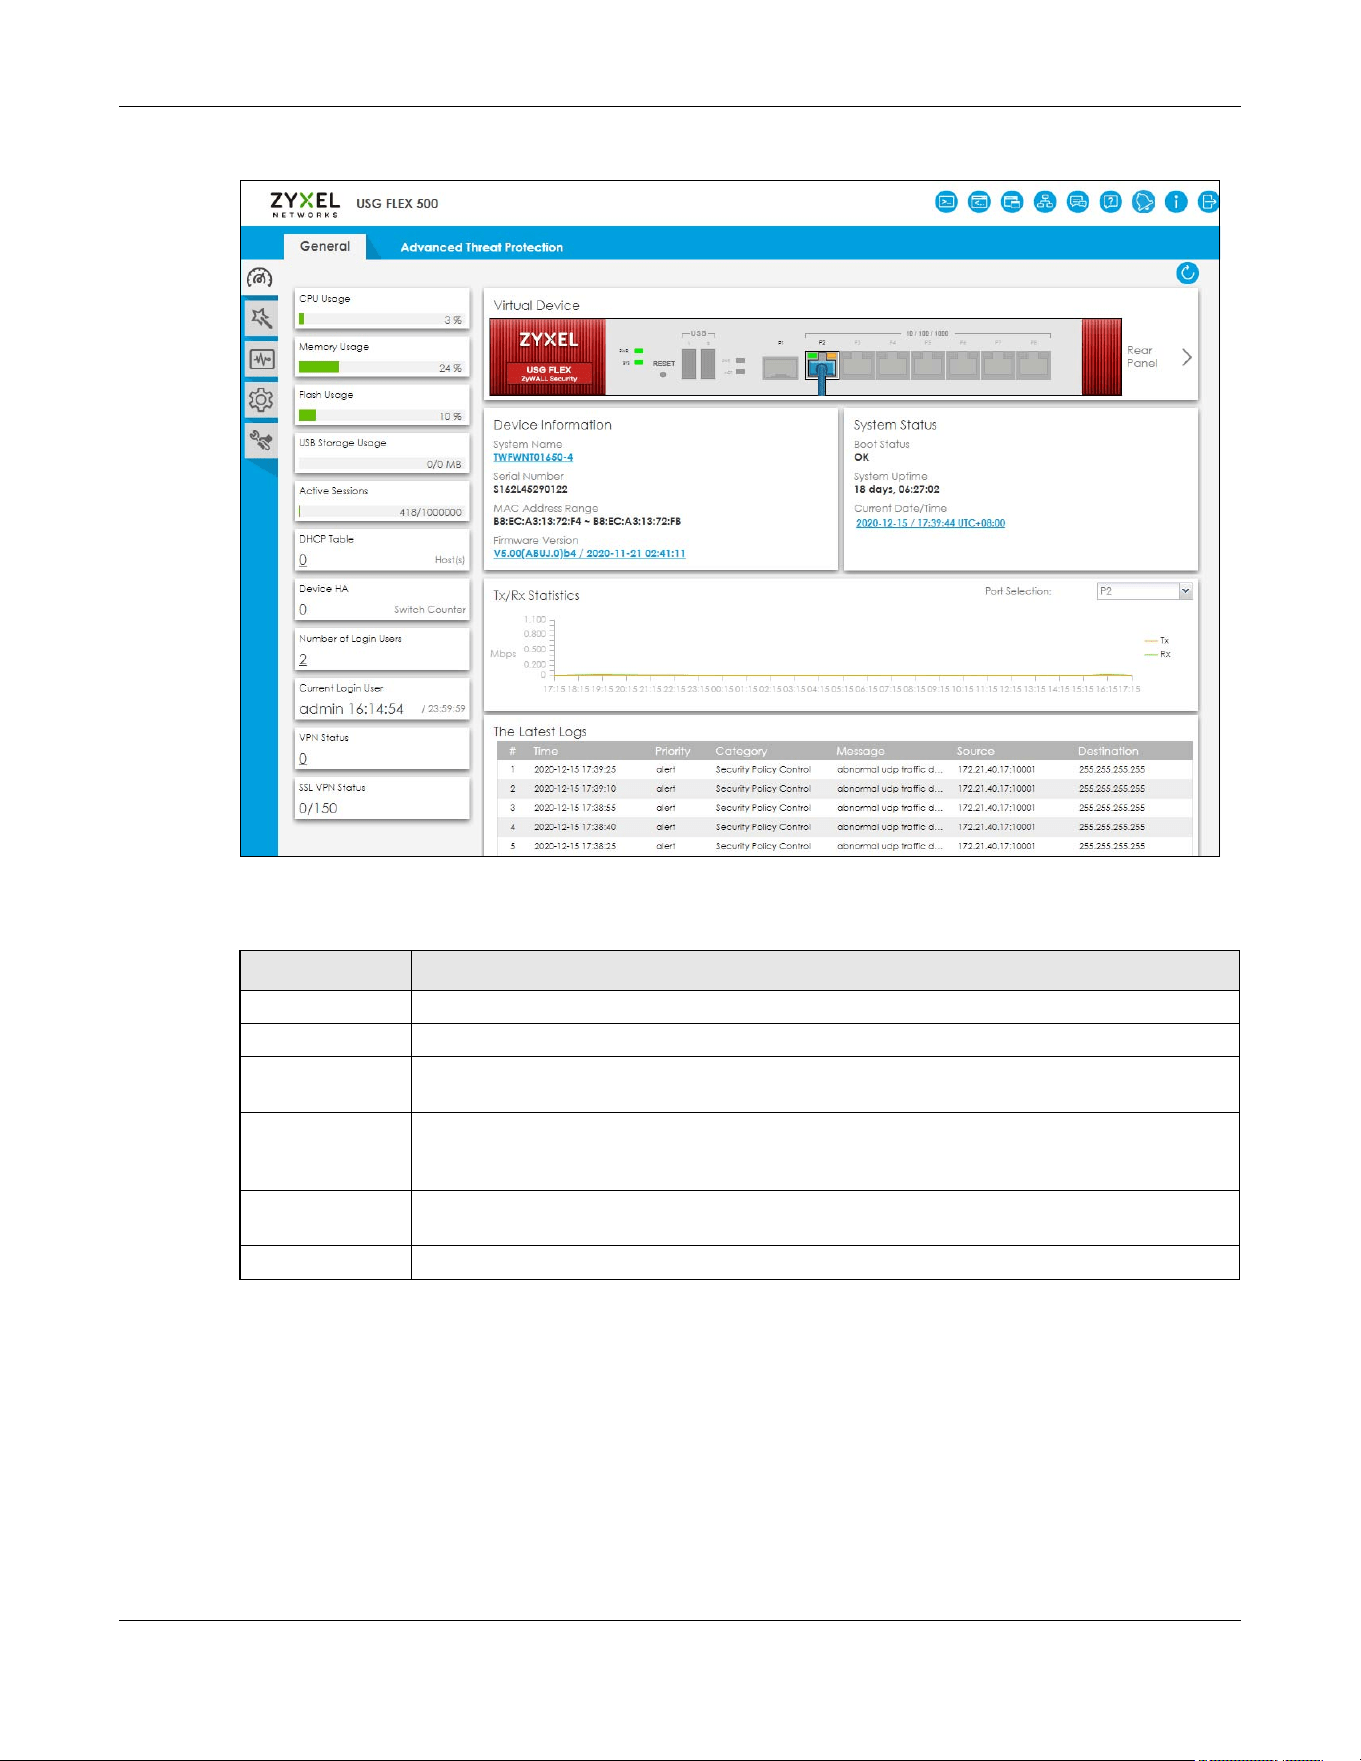Click the Tx legend entry in chart
Image resolution: width=1361 pixels, height=1761 pixels.
click(x=1157, y=640)
